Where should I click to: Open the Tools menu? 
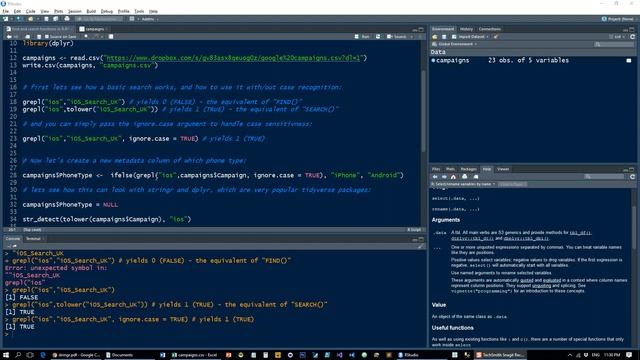click(x=139, y=11)
